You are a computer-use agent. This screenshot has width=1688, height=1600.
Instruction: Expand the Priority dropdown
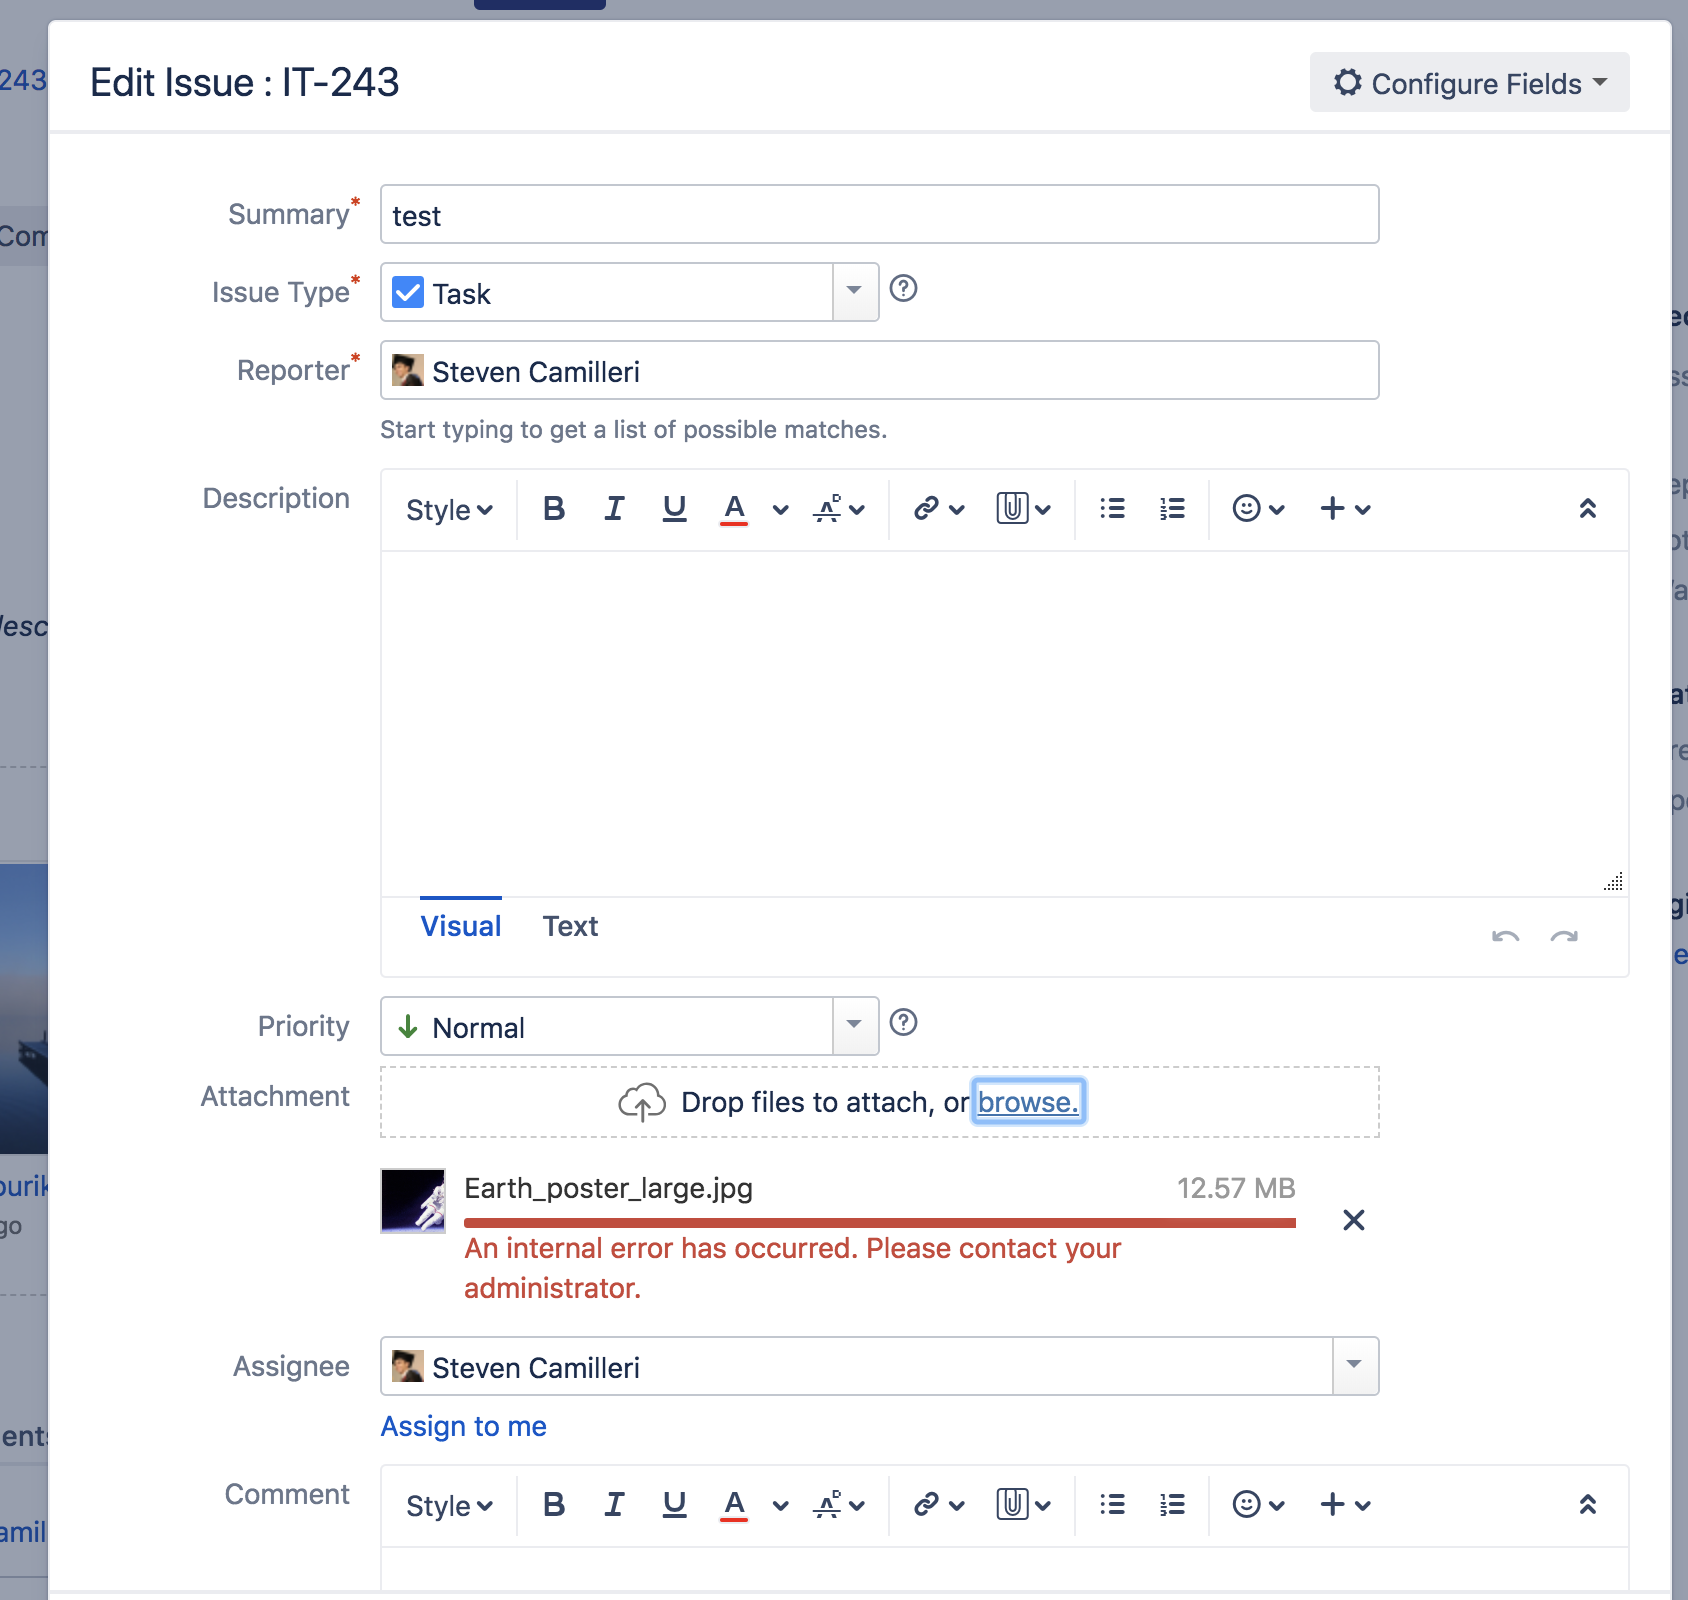[855, 1026]
